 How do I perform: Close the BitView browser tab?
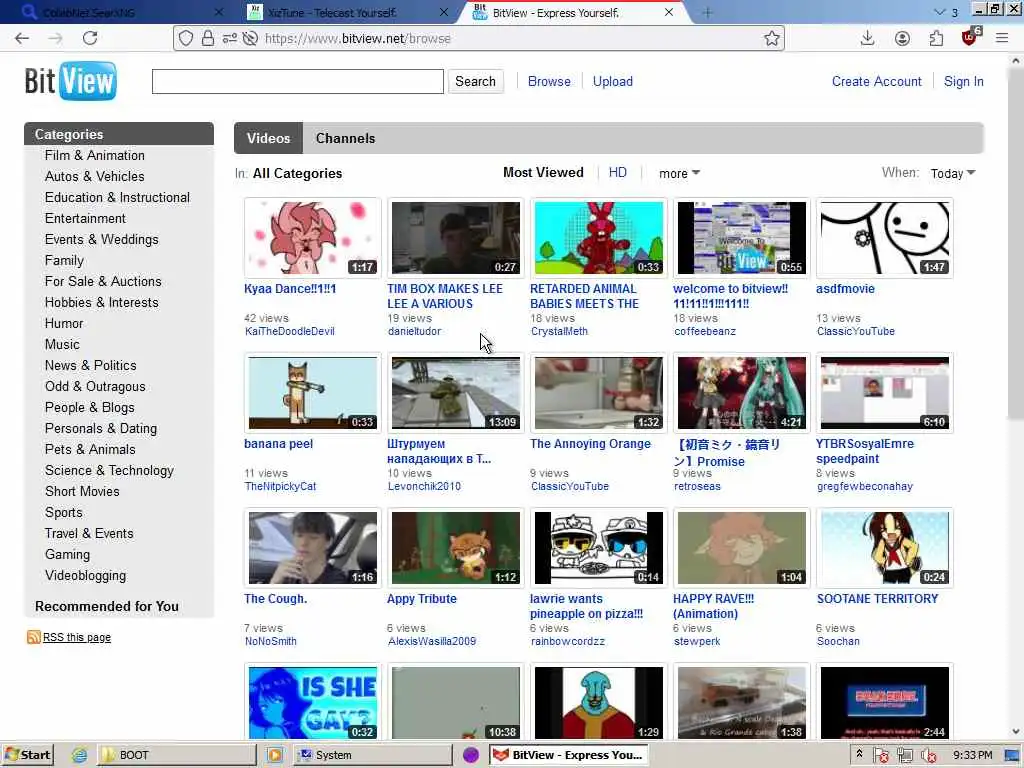(x=669, y=12)
